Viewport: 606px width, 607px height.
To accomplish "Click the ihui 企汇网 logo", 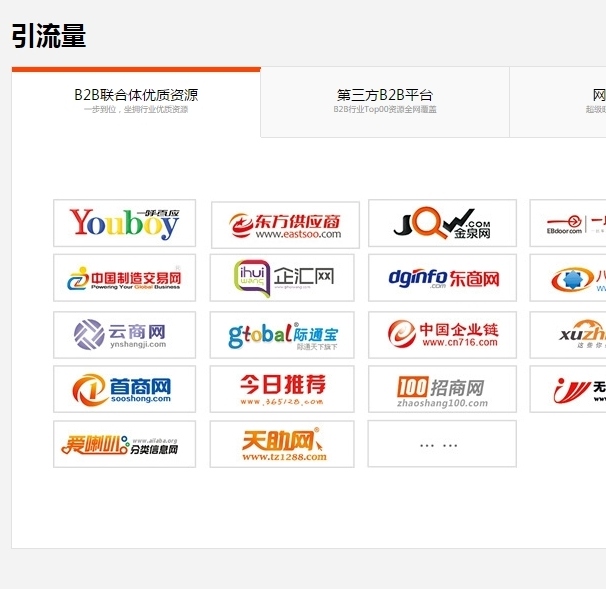I will coord(282,278).
